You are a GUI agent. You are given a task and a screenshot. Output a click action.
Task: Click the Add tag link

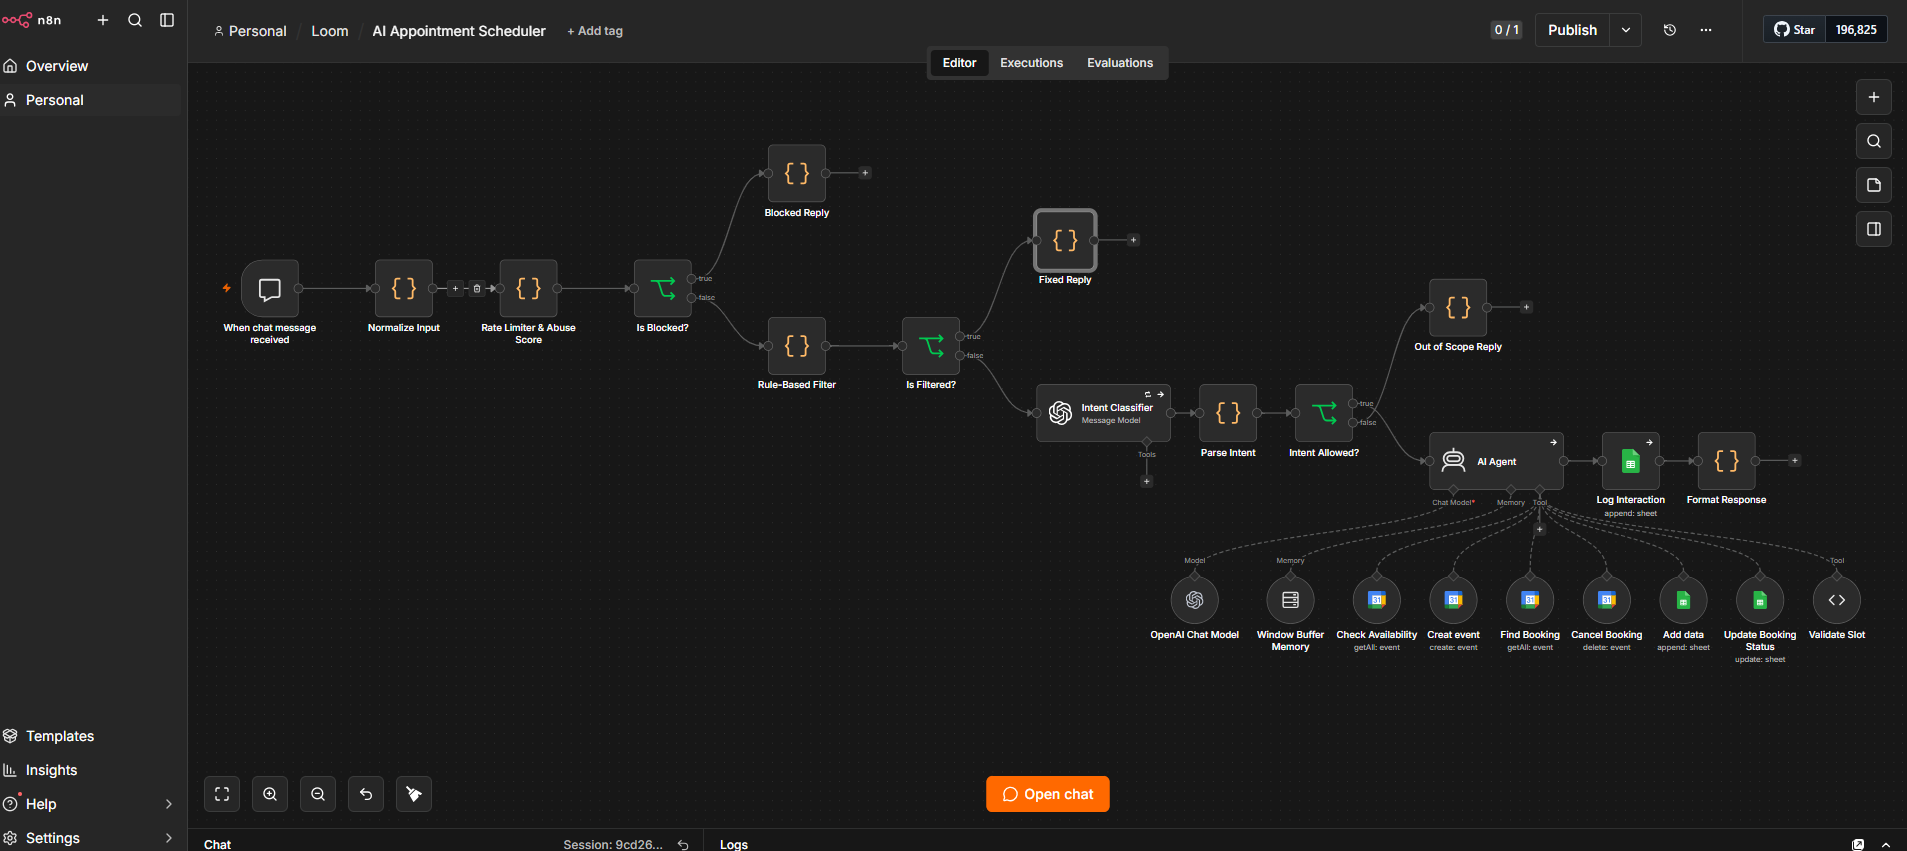[595, 31]
